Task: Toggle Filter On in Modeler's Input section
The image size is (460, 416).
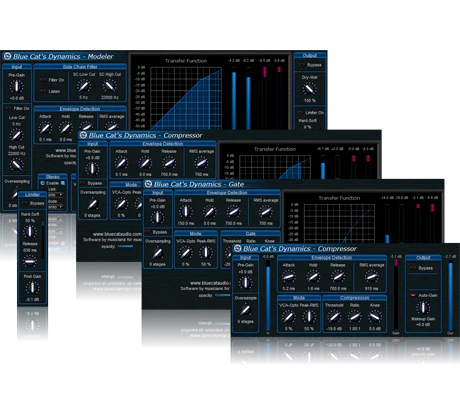Action: [x=8, y=108]
